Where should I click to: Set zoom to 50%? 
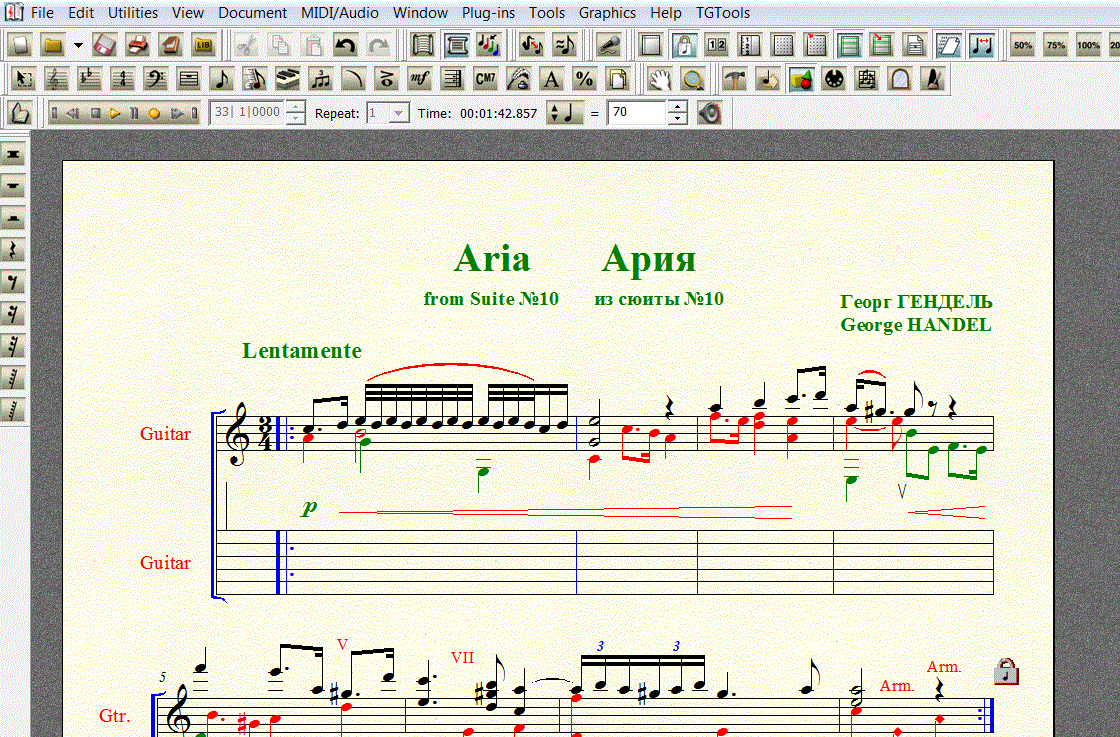[x=1023, y=45]
